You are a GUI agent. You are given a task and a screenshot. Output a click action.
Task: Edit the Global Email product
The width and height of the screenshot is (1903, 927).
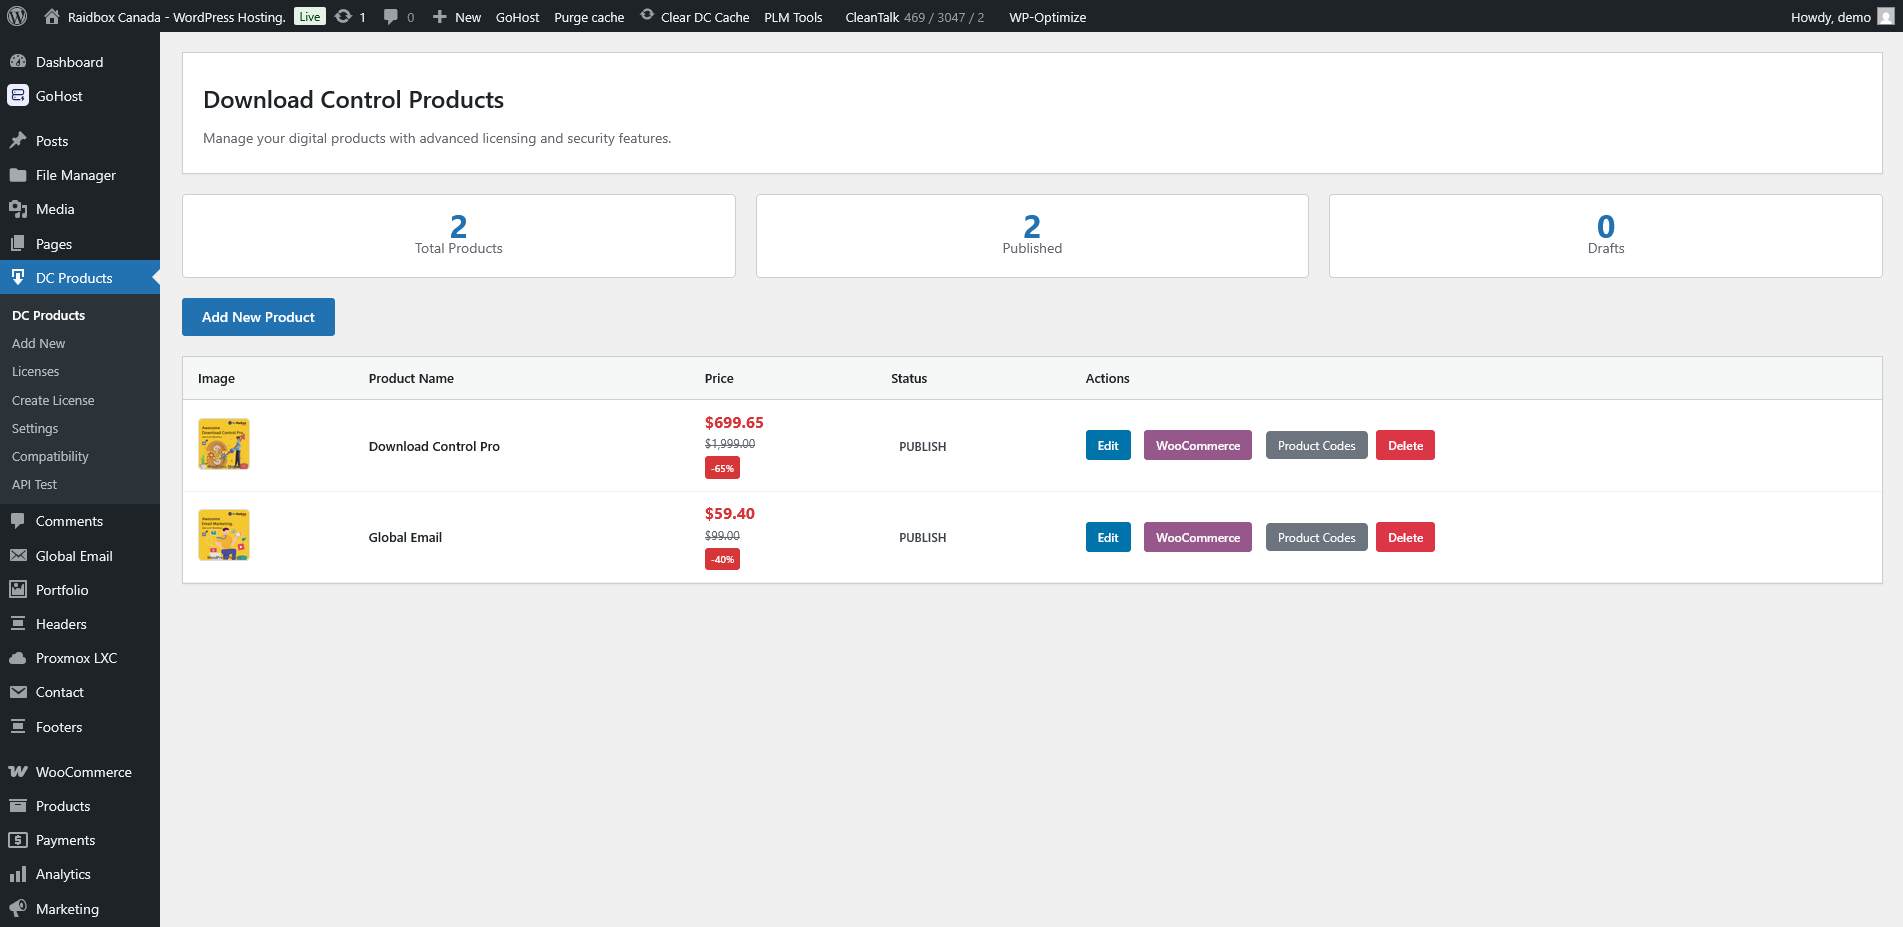[x=1108, y=537]
